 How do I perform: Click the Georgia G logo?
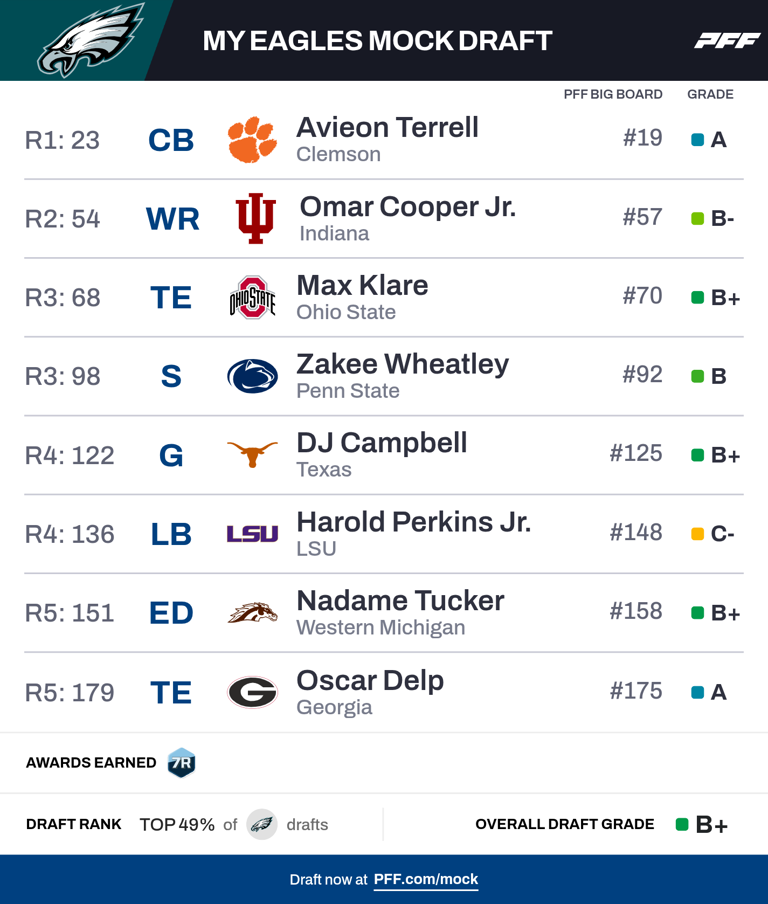point(252,692)
